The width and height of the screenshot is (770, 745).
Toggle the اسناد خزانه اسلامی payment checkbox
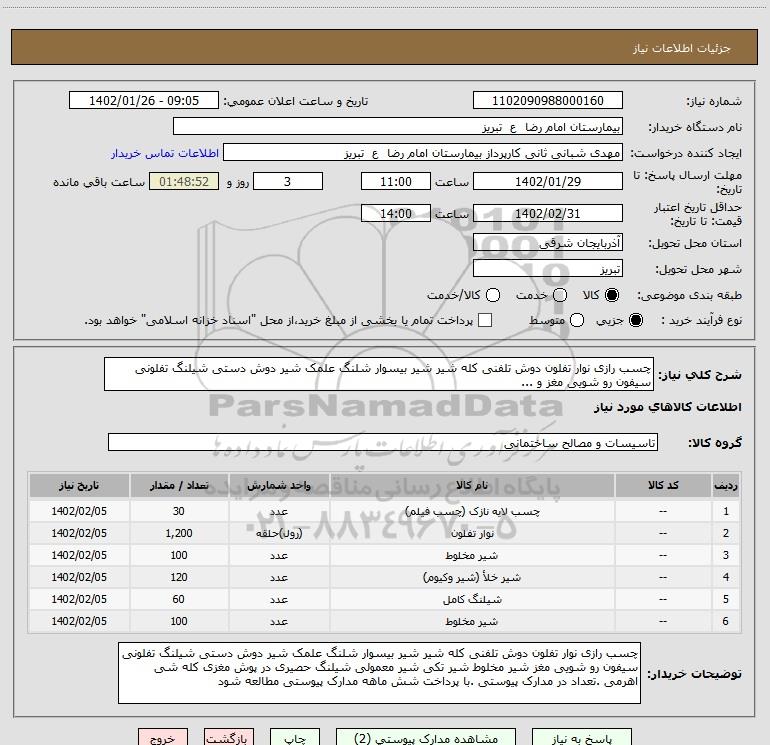click(485, 320)
